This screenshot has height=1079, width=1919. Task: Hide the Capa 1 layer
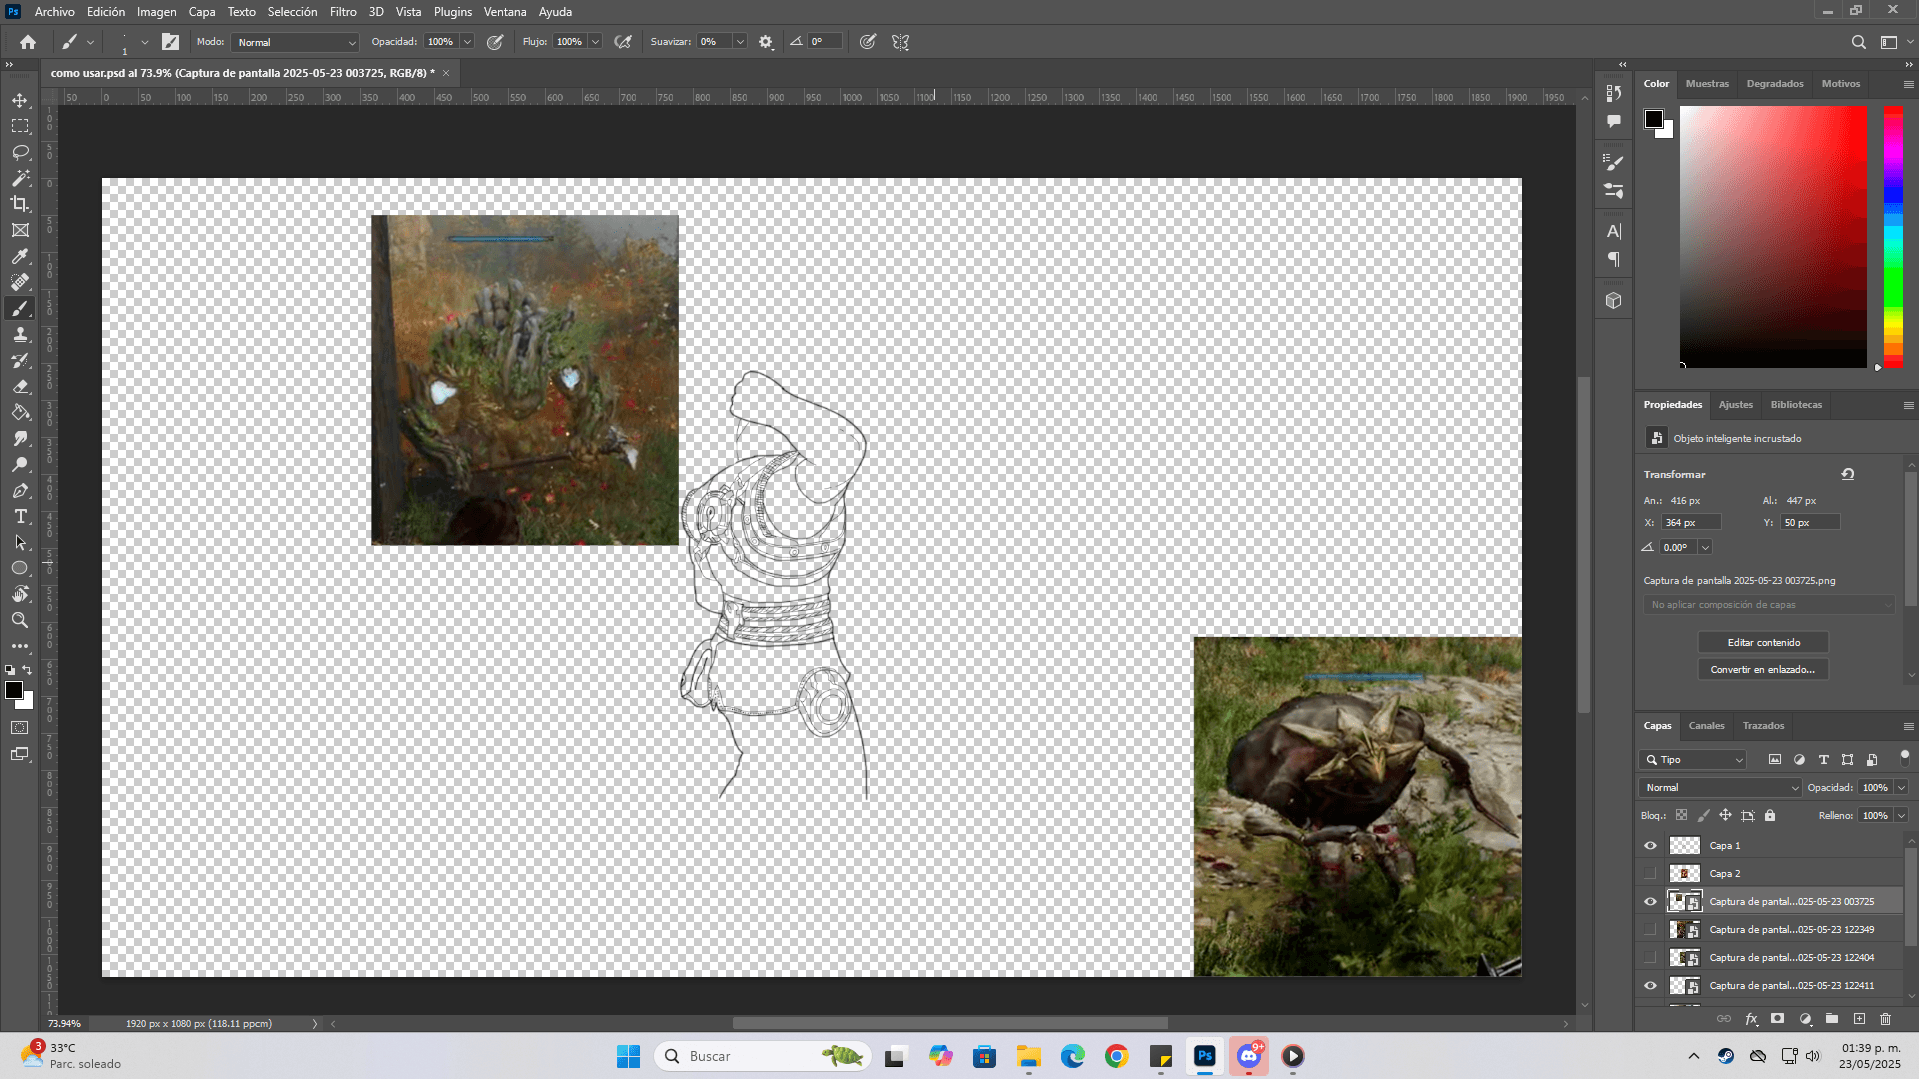[x=1650, y=846]
